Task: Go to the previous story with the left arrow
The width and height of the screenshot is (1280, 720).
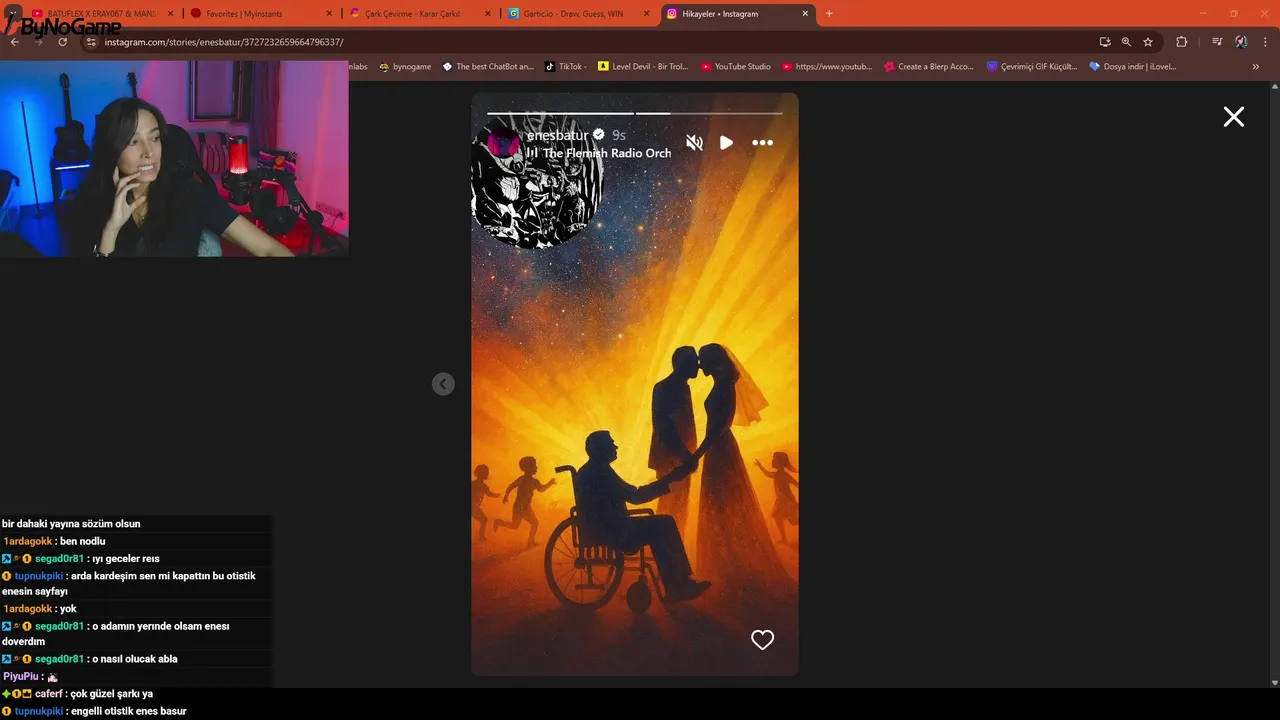Action: pos(443,384)
